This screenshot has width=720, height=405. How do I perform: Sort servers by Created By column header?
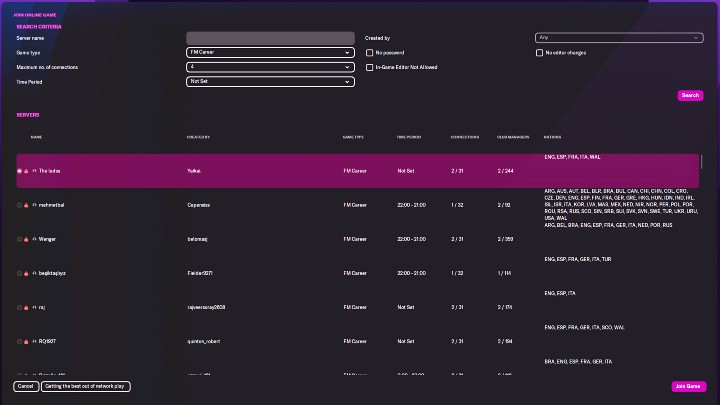pyautogui.click(x=198, y=137)
